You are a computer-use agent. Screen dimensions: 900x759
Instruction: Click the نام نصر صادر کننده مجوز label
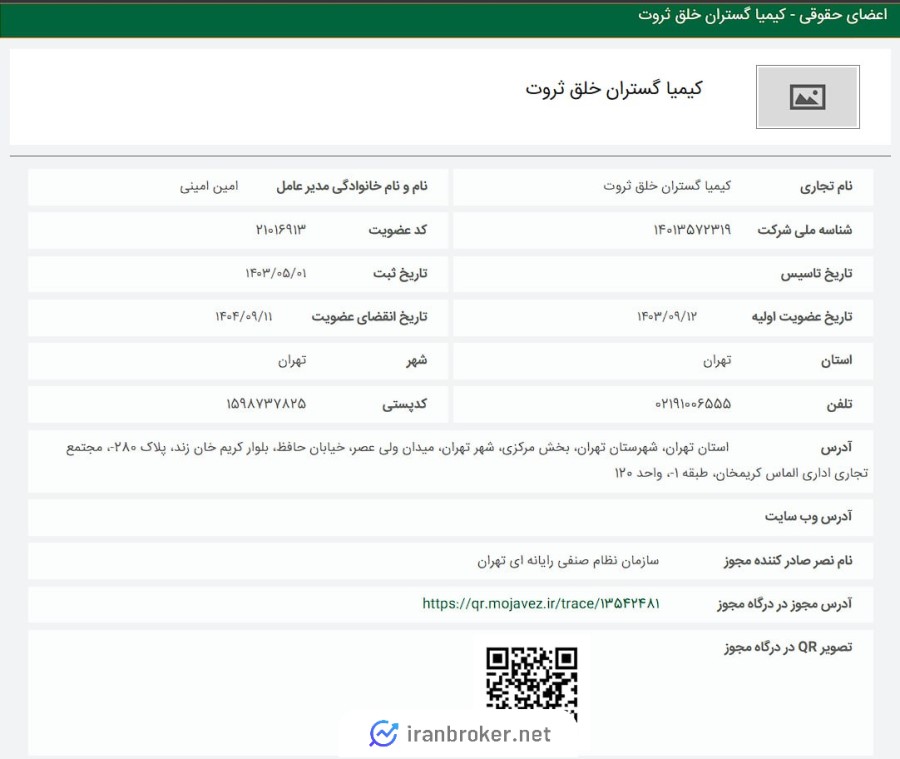point(788,560)
